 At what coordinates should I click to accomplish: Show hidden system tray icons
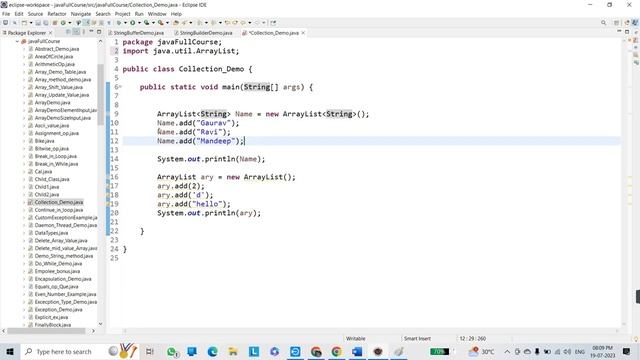(507, 351)
